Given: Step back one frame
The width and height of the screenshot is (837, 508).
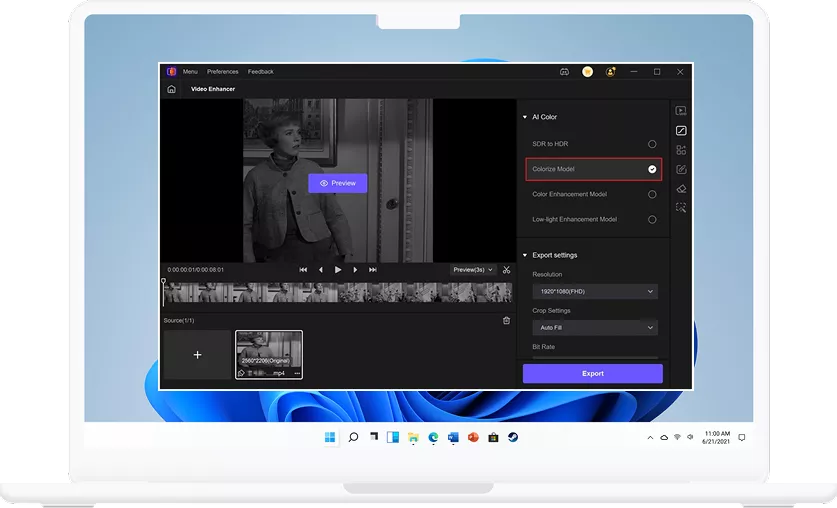Looking at the screenshot, I should pyautogui.click(x=321, y=270).
